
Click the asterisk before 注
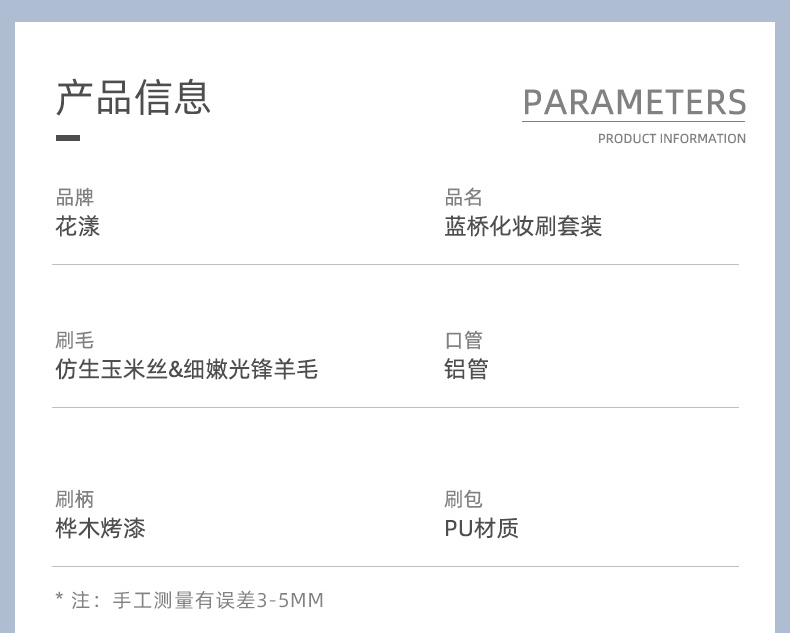point(59,599)
